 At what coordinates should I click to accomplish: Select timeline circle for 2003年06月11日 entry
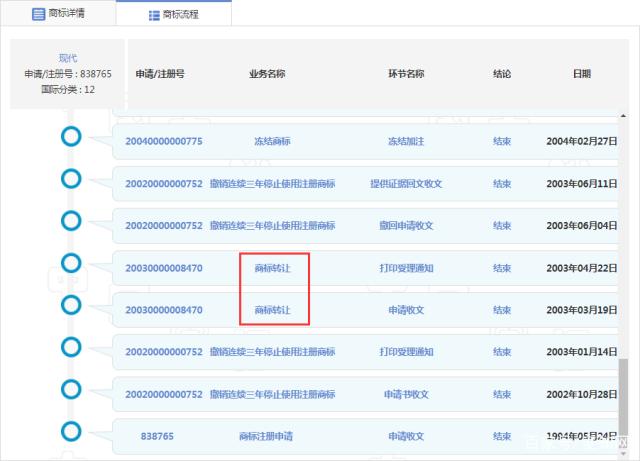(x=71, y=178)
